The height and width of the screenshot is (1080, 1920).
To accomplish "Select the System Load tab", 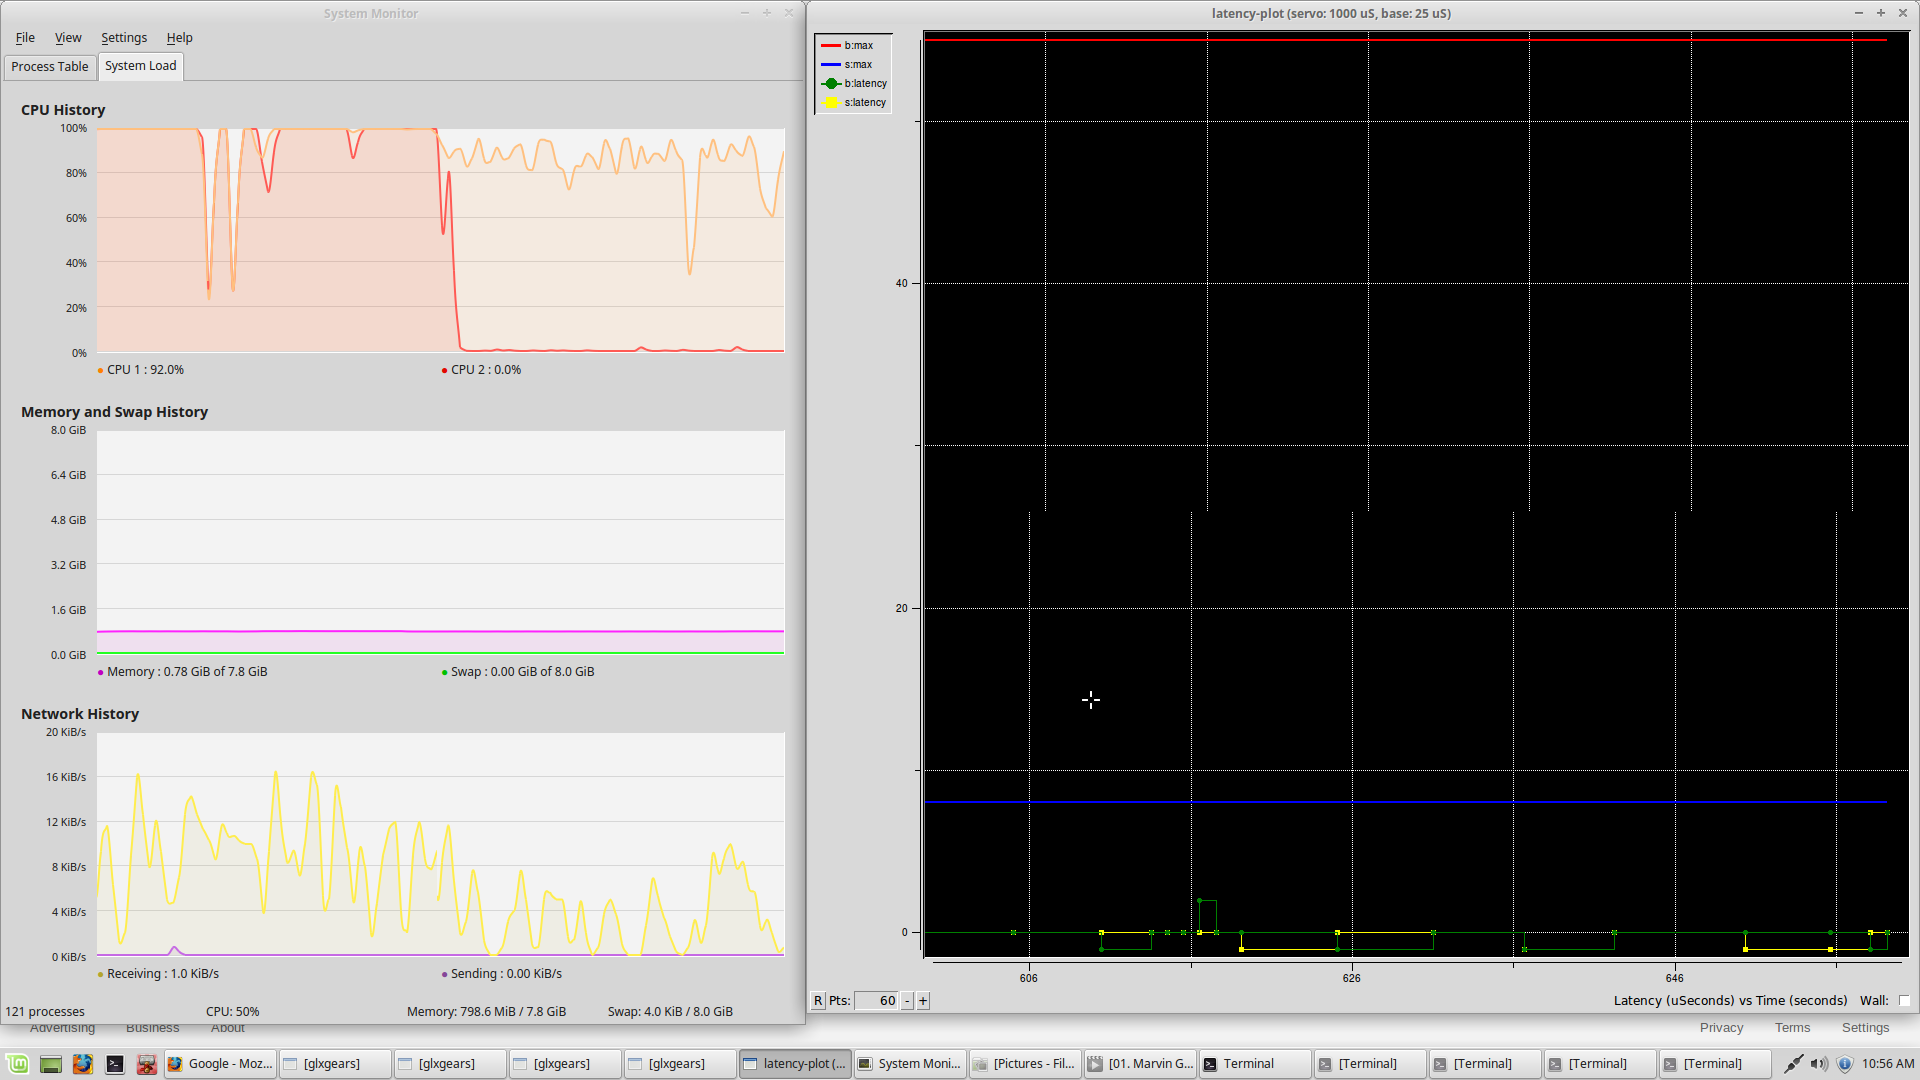I will [x=141, y=66].
